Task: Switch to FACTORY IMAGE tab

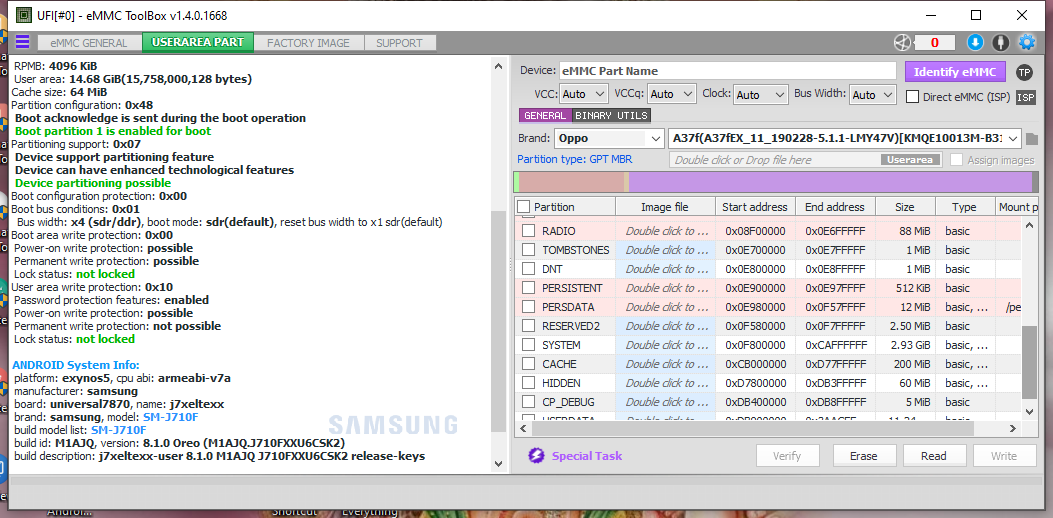Action: click(x=308, y=43)
